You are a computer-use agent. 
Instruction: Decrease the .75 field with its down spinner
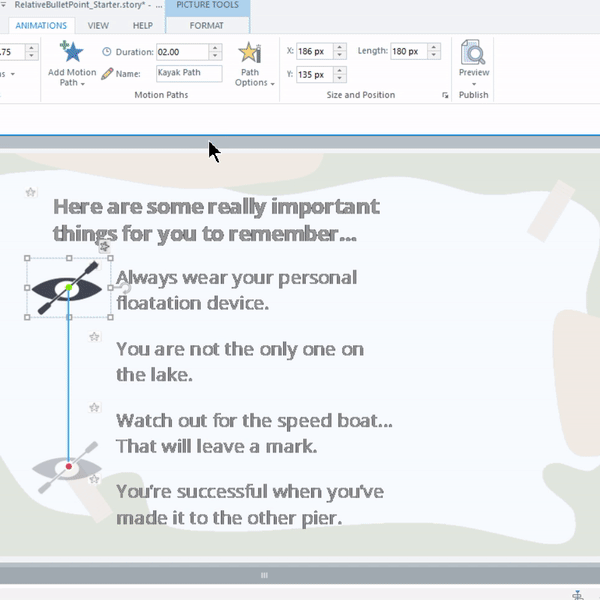click(x=31, y=56)
